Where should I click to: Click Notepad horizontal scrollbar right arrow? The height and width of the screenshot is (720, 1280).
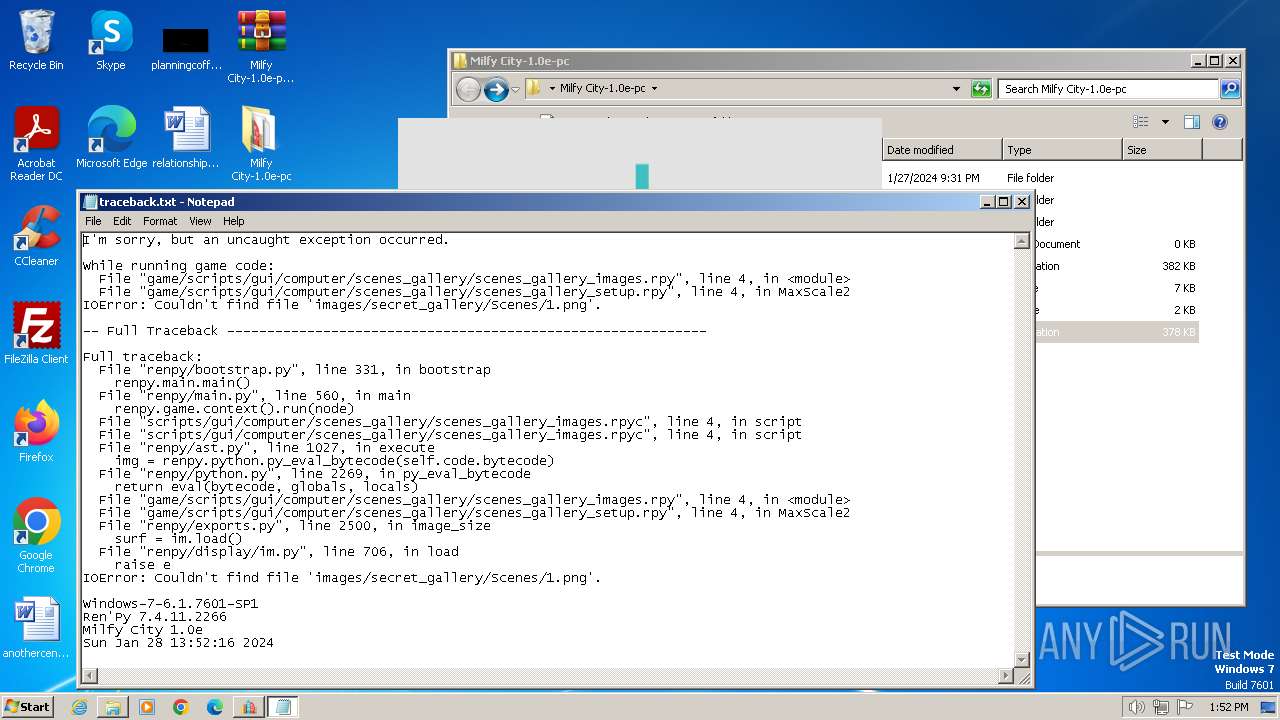click(x=1006, y=676)
